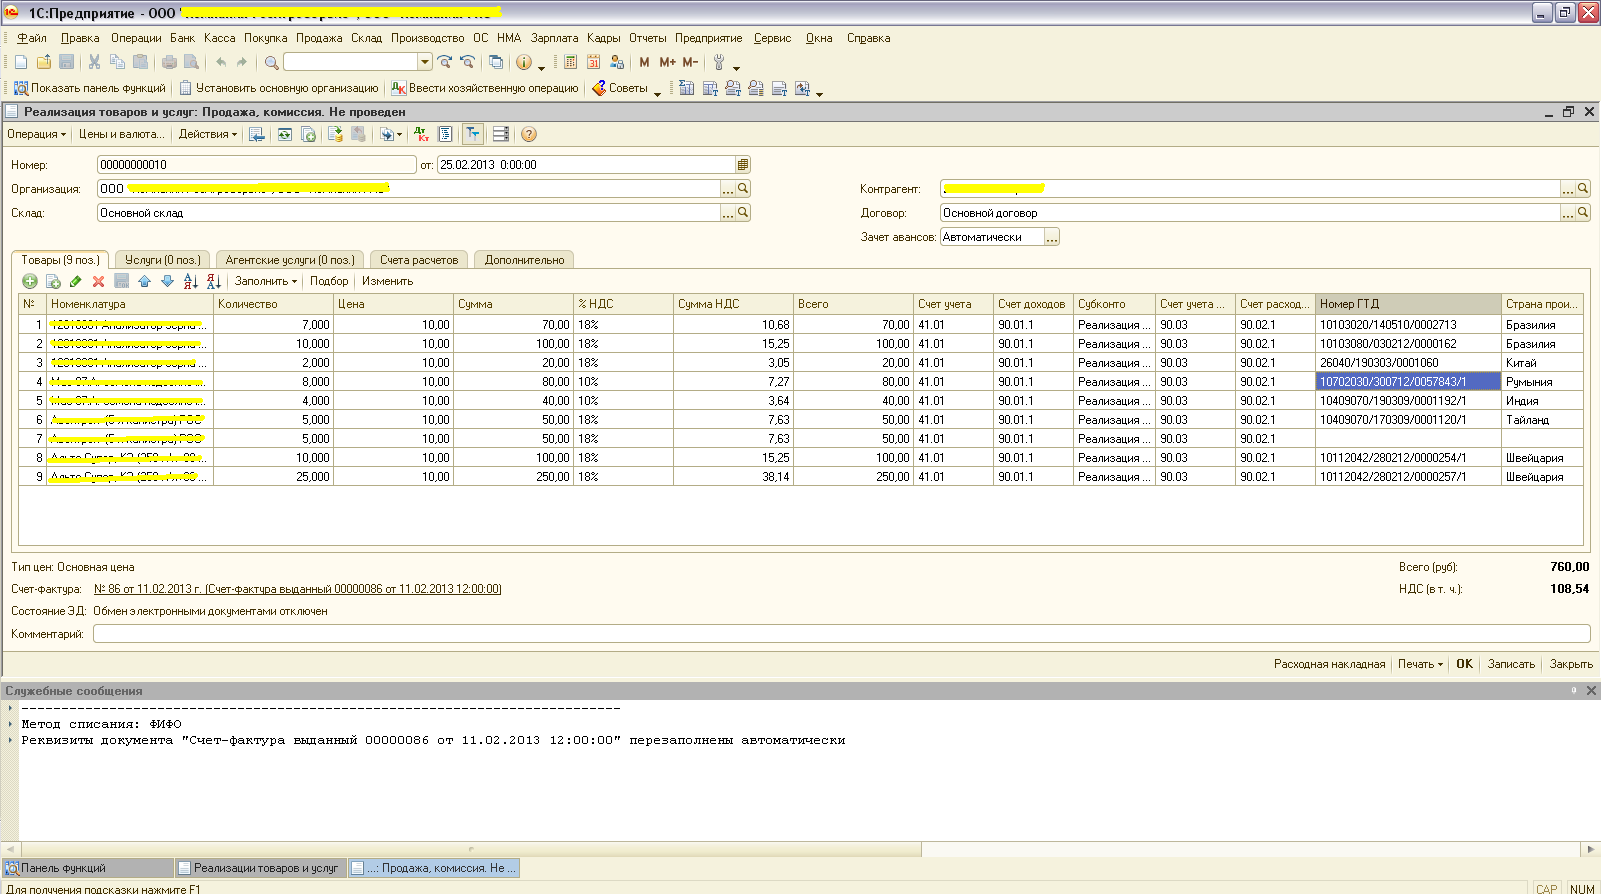Switch to the Услуги (0 поз.) tab
Screen dimensions: 1601x894
pos(163,260)
